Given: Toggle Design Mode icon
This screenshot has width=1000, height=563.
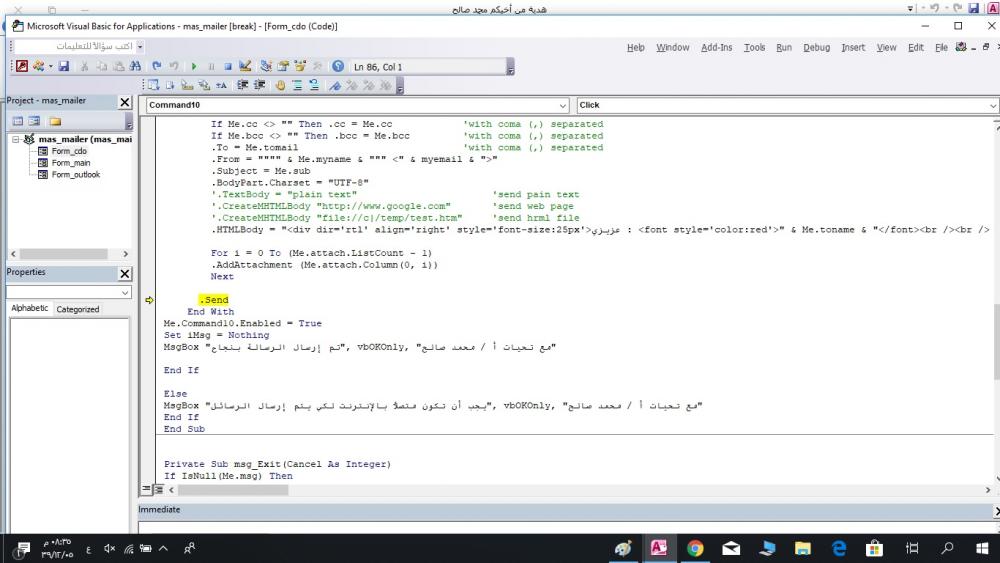Looking at the screenshot, I should (x=245, y=66).
